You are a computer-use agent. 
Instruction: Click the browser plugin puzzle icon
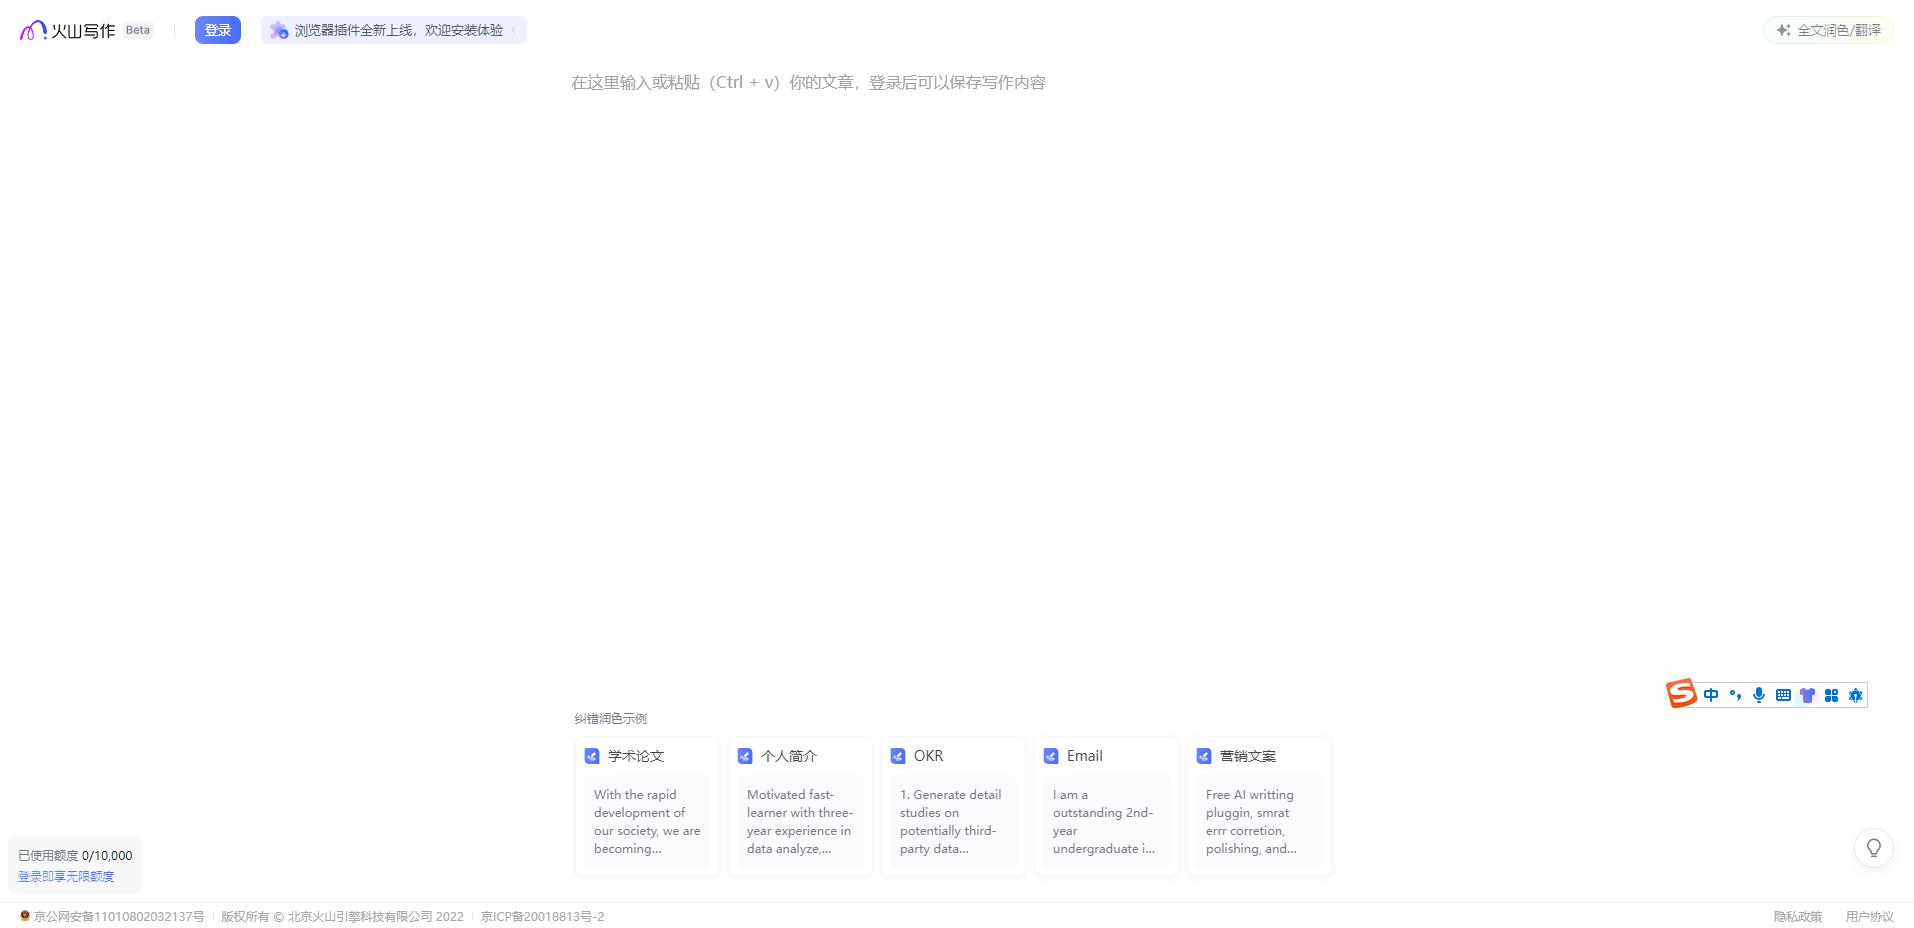pyautogui.click(x=279, y=30)
